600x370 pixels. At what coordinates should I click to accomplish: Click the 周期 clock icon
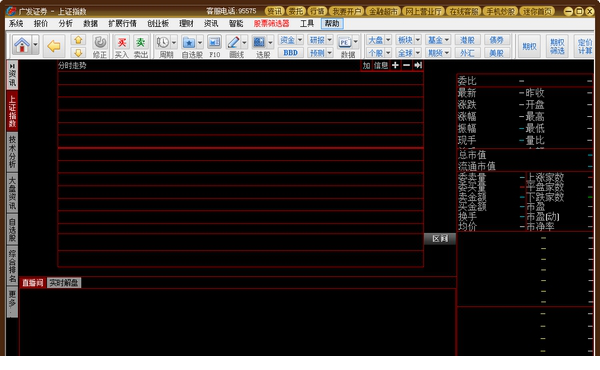[x=163, y=46]
